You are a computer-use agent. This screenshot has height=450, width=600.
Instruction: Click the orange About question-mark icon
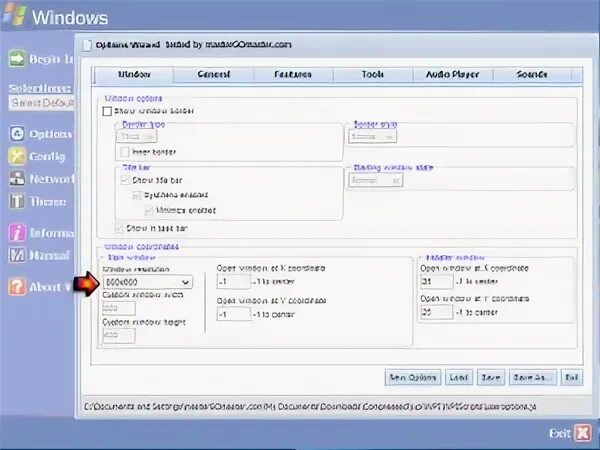click(17, 287)
